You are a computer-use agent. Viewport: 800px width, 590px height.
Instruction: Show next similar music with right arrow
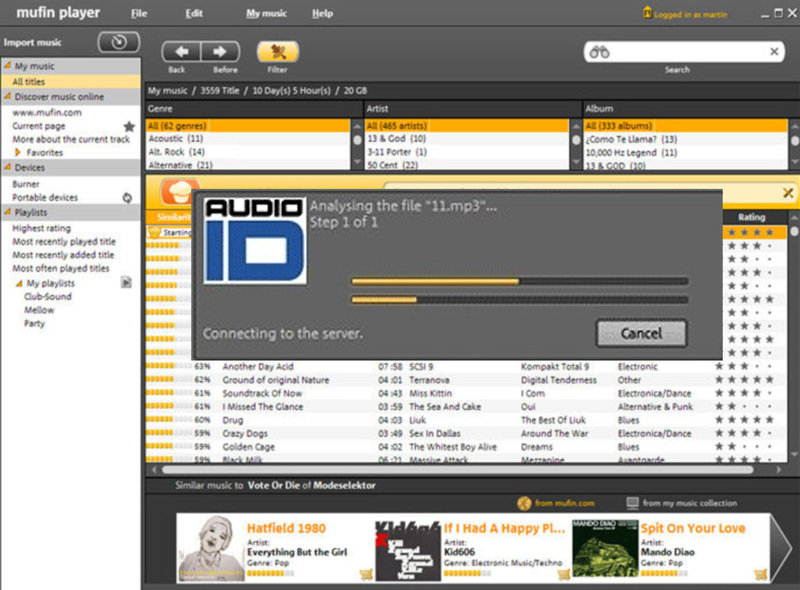[x=781, y=548]
